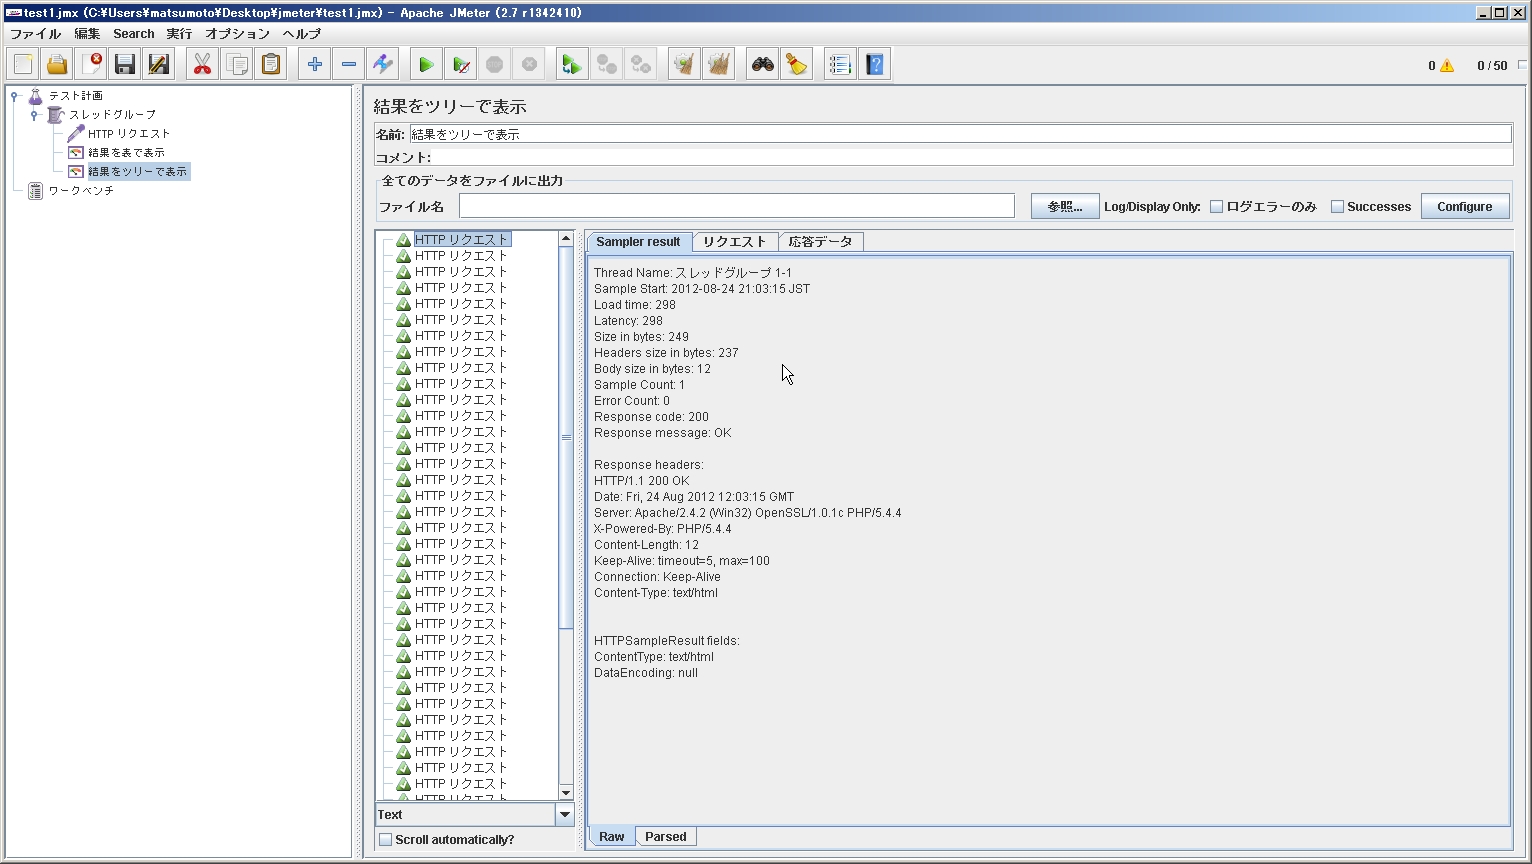Image resolution: width=1532 pixels, height=864 pixels.
Task: Select 結果をツリーで表示 in the tree
Action: click(x=138, y=172)
